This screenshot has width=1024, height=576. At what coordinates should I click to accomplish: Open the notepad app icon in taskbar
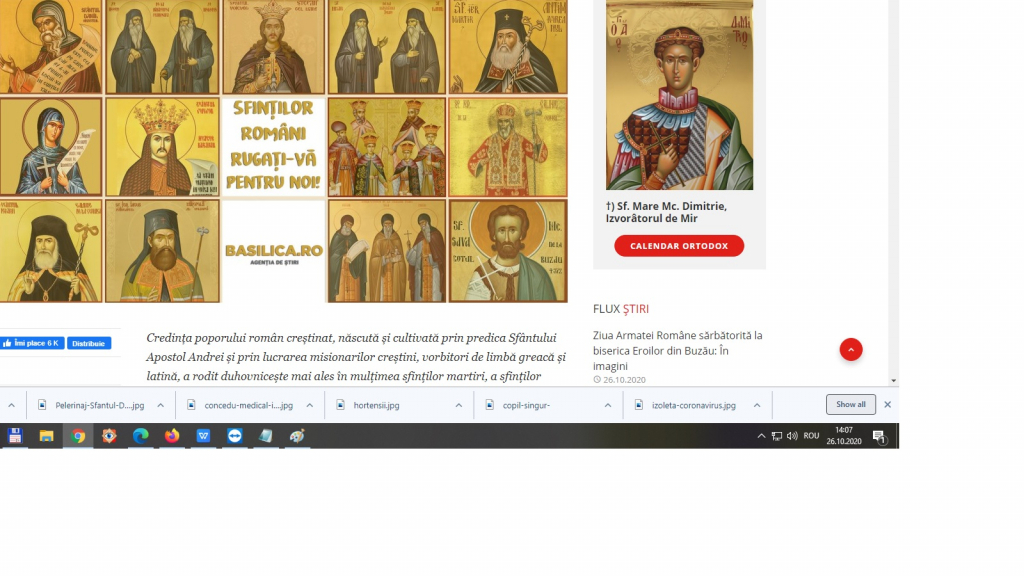click(x=266, y=436)
